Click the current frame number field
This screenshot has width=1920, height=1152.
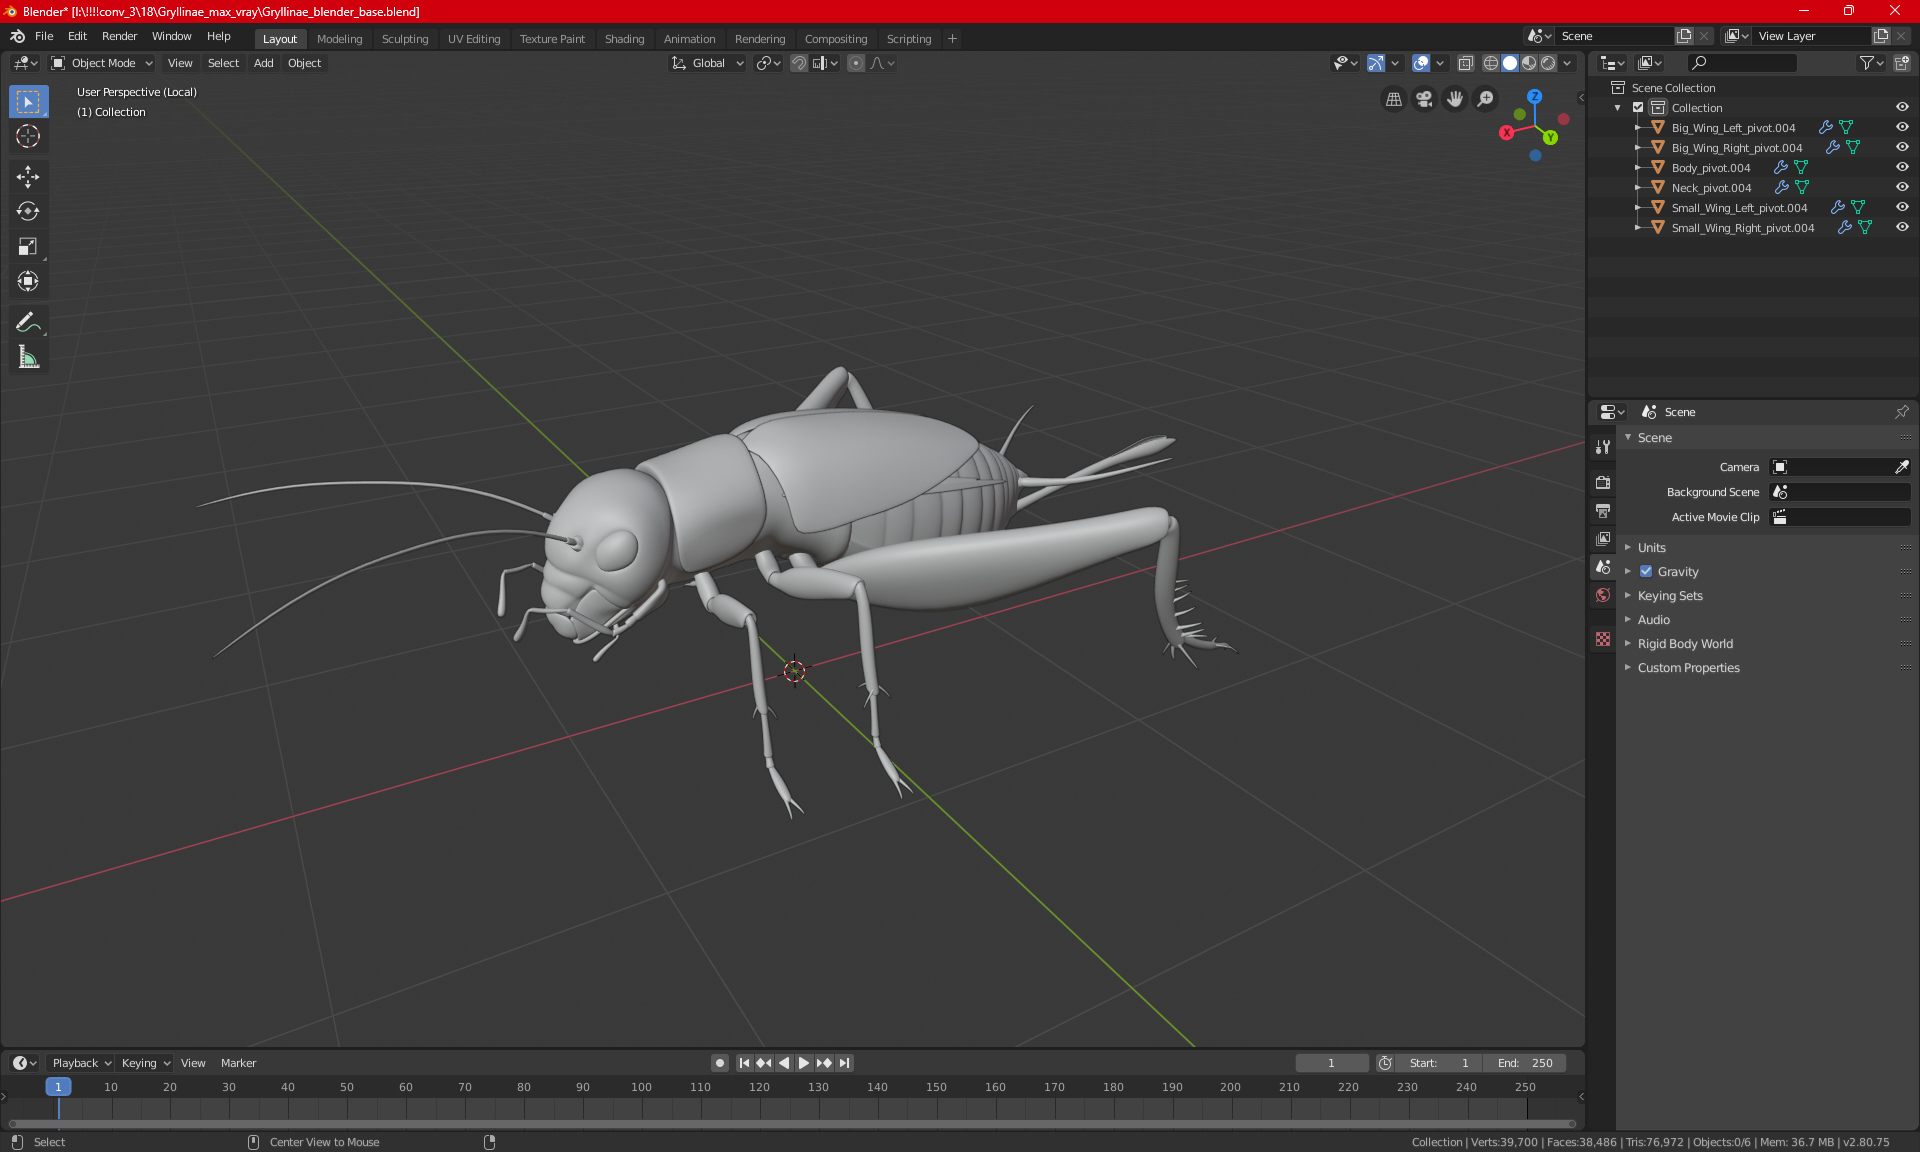pos(1331,1063)
